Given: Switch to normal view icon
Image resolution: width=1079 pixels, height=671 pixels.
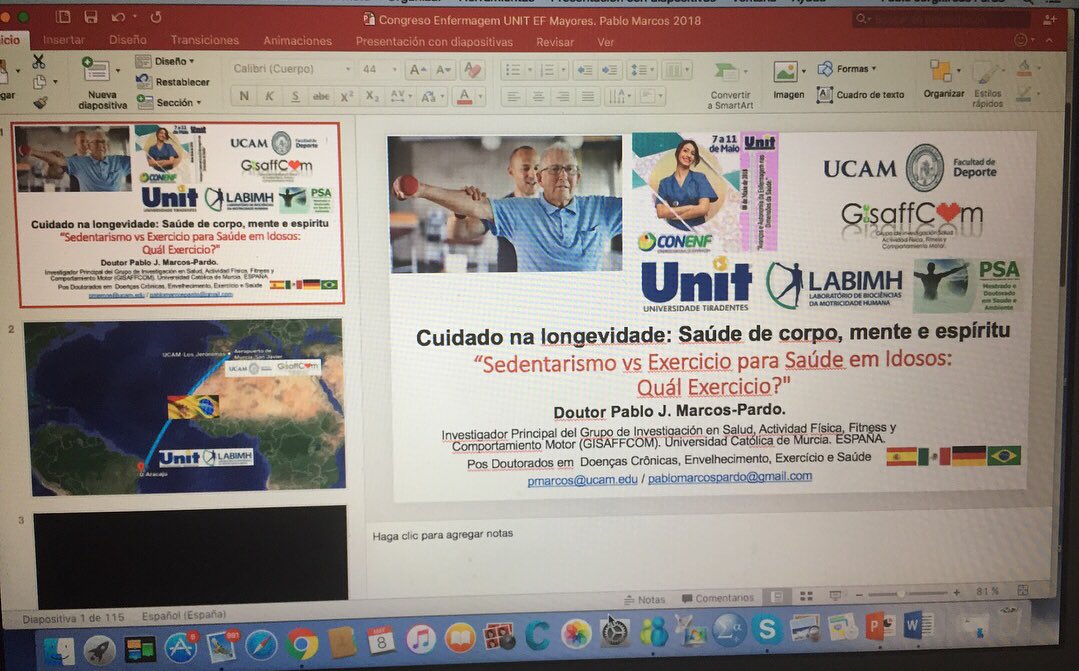Looking at the screenshot, I should tap(776, 597).
